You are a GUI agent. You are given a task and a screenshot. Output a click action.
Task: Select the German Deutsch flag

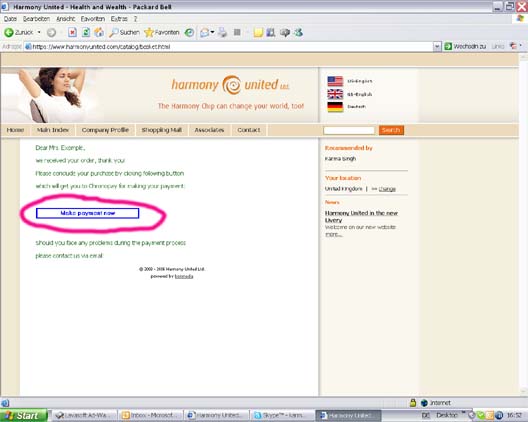point(335,107)
